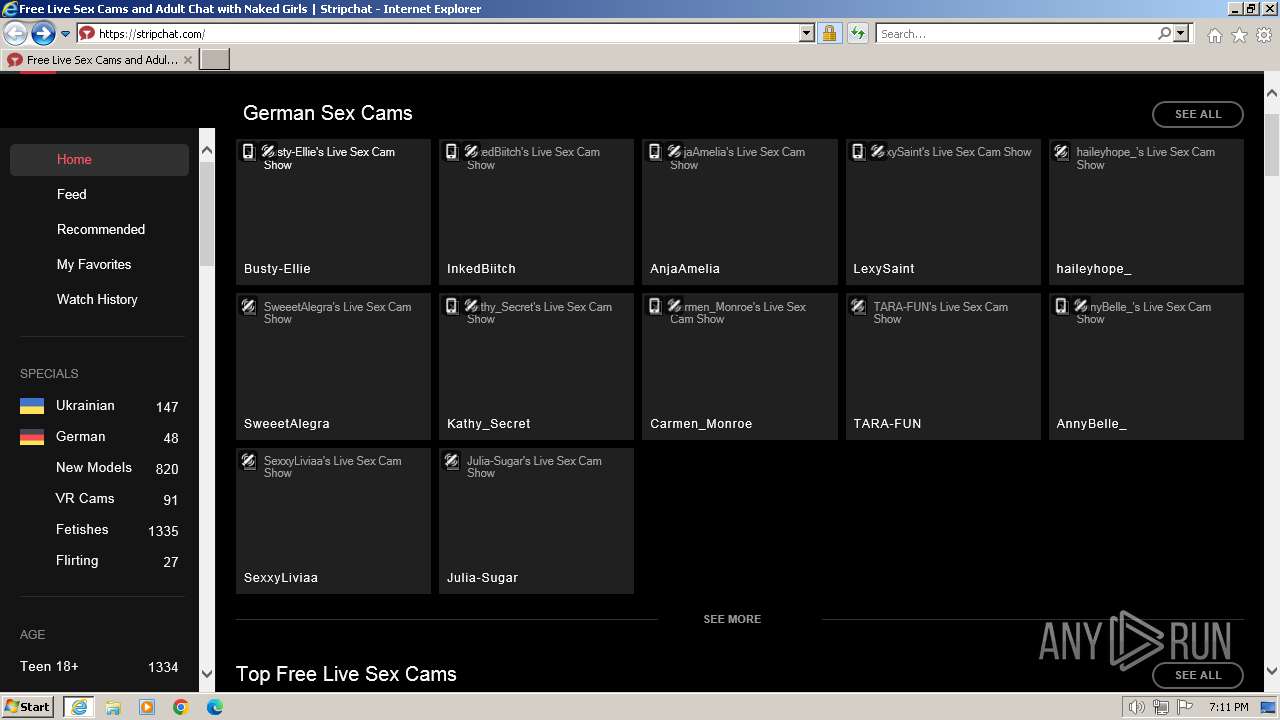Click the browser Home icon
Screen dimensions: 1280x720
[1214, 35]
